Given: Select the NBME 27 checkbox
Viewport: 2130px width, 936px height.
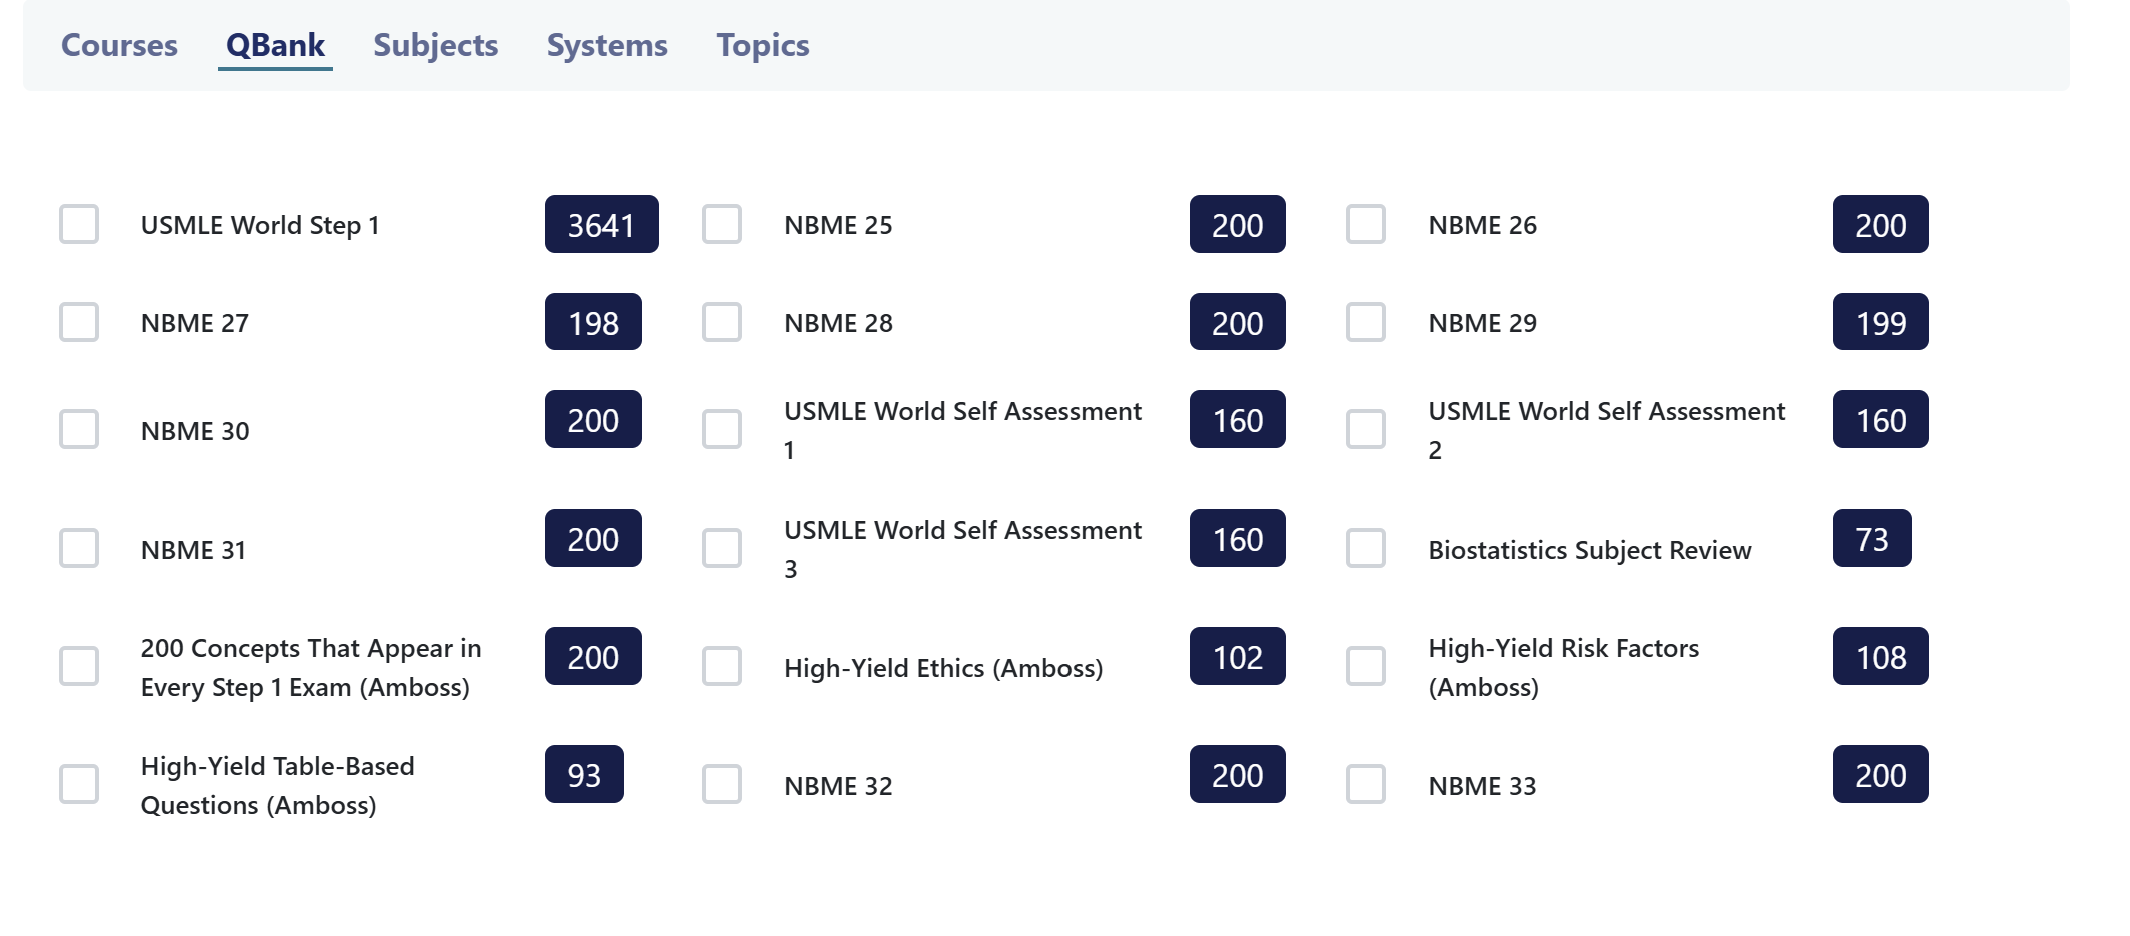Looking at the screenshot, I should tap(79, 323).
